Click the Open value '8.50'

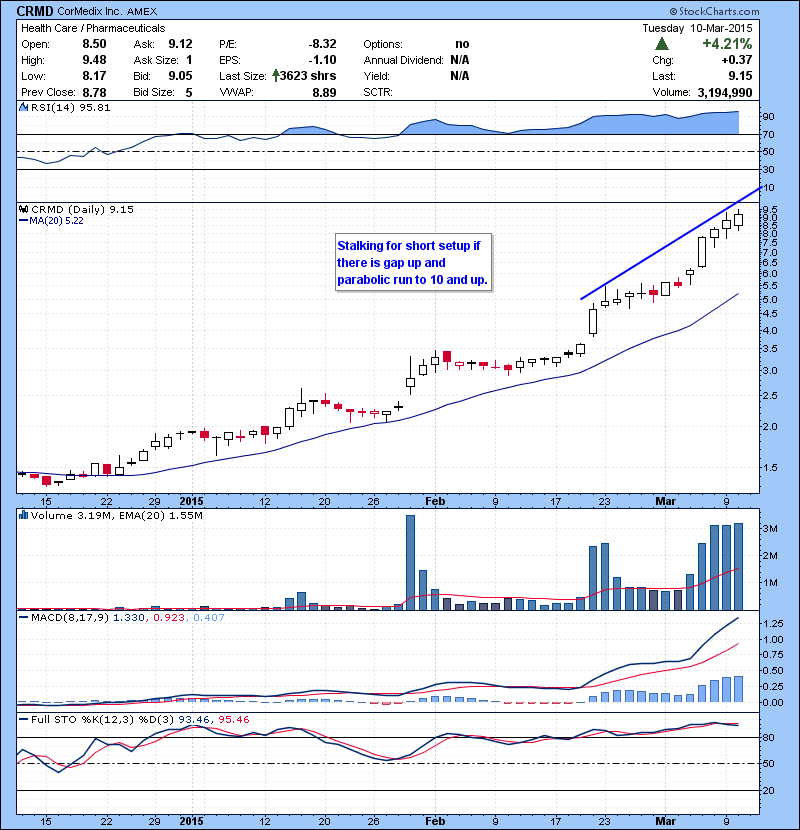click(94, 44)
